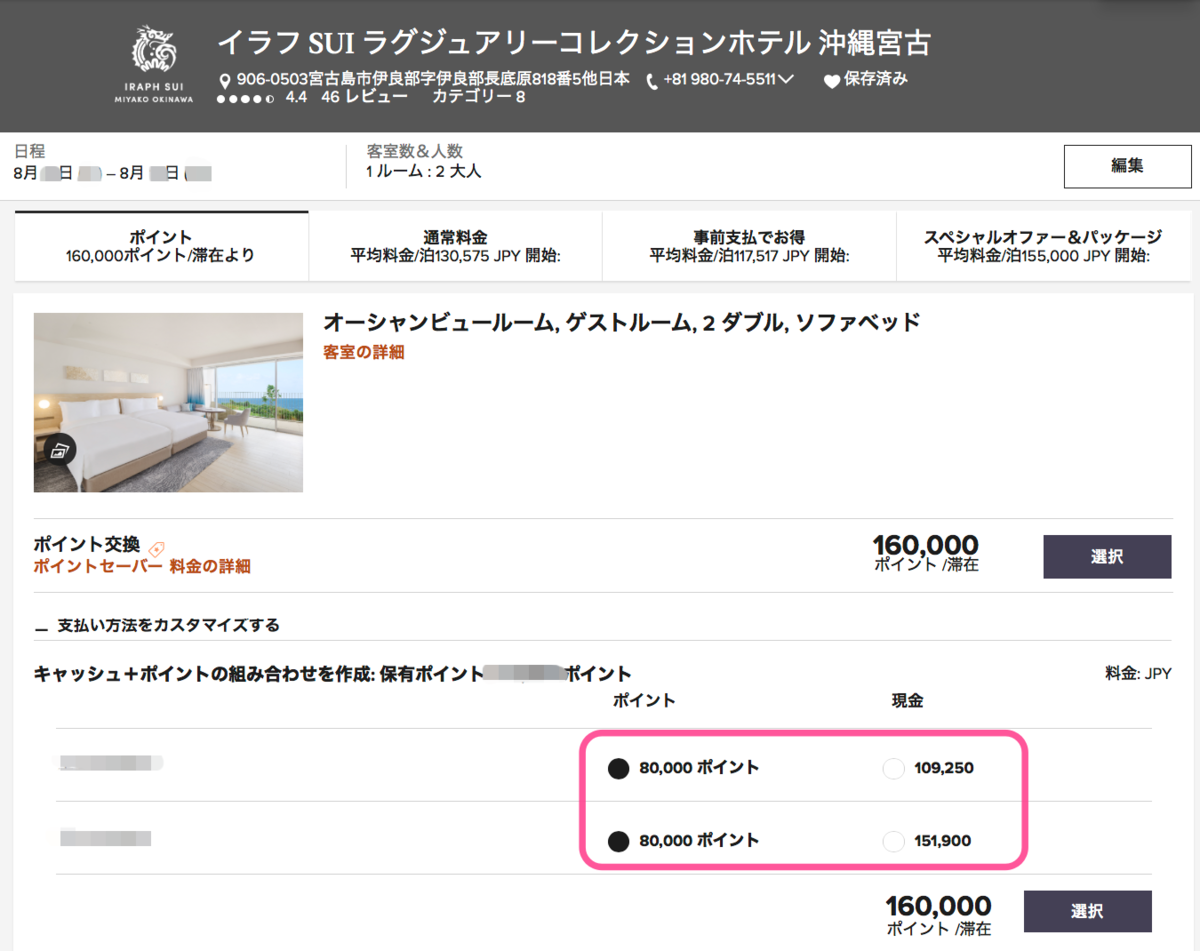1200x951 pixels.
Task: Click the 料金: JPY currency label
Action: click(1137, 674)
